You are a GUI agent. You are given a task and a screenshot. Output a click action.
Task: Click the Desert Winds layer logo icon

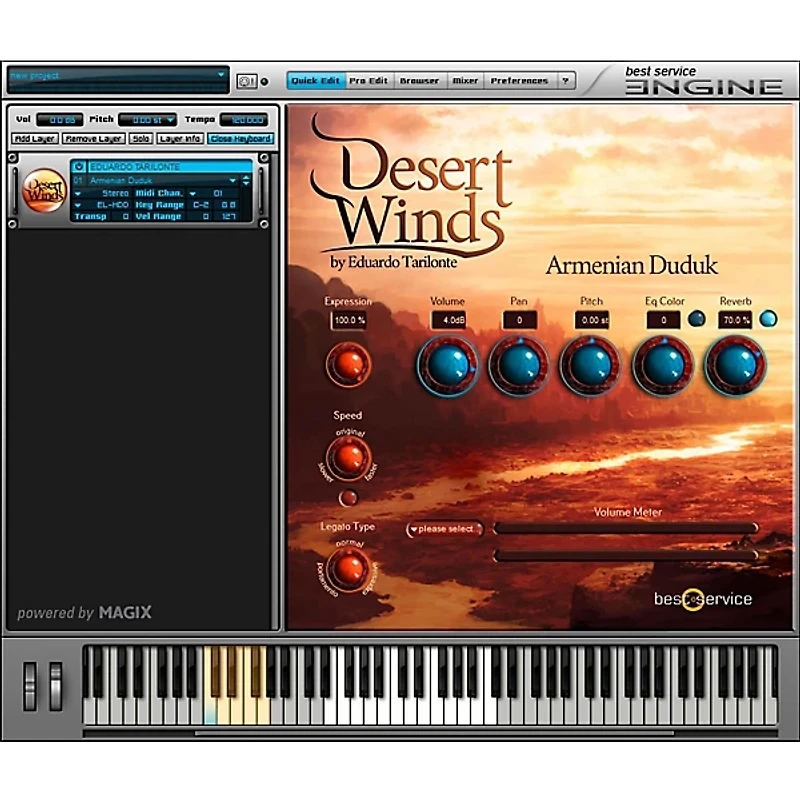45,190
